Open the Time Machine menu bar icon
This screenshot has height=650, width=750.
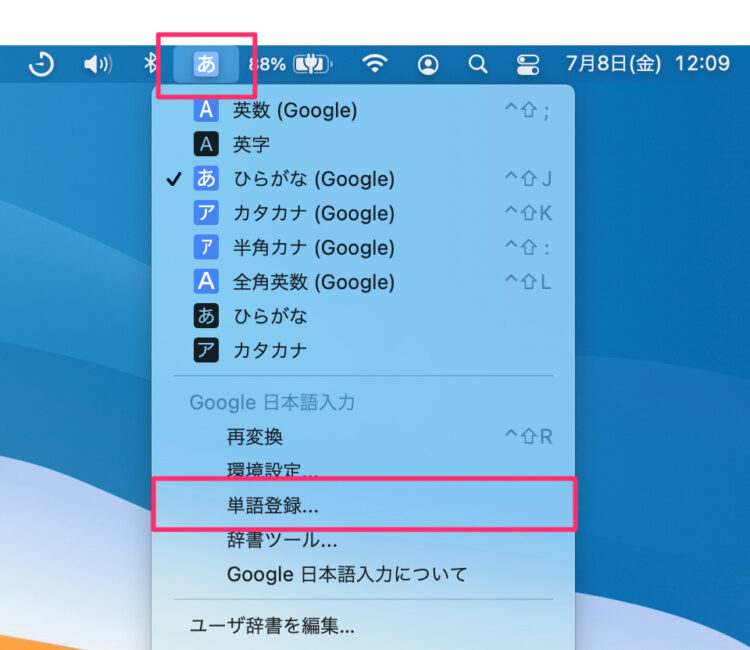pos(41,64)
